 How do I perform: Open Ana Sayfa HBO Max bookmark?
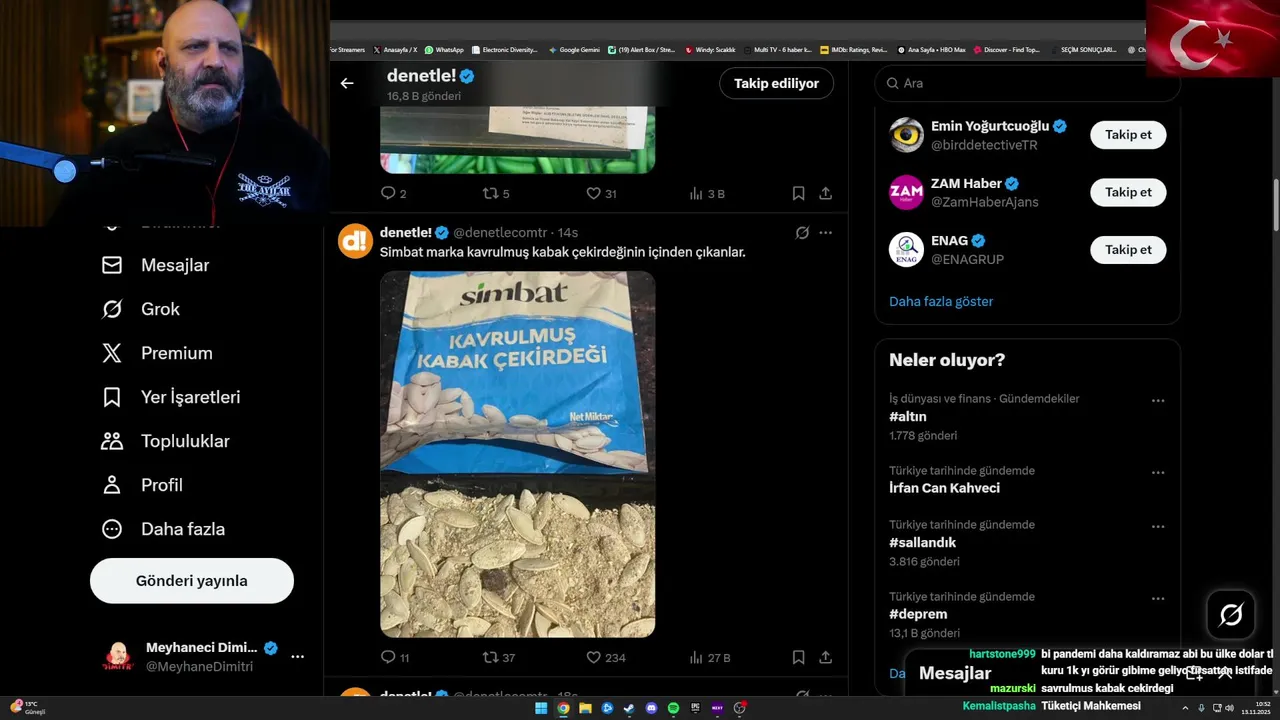pos(931,49)
